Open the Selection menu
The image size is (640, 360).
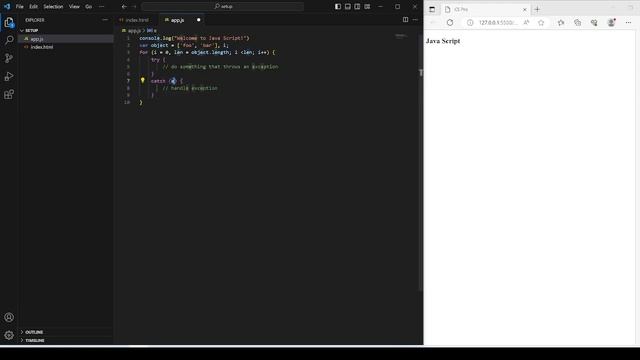coord(53,7)
